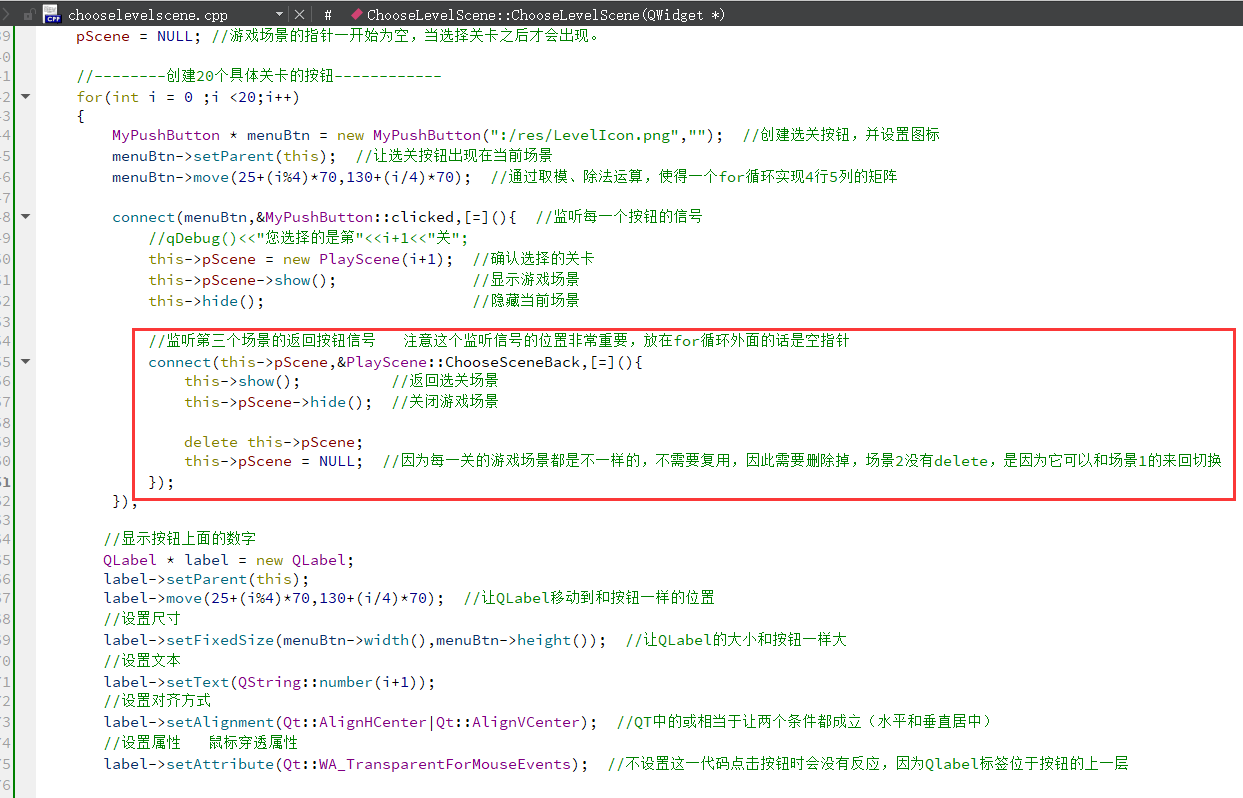Viewport: 1243px width, 798px height.
Task: Fold the connect(menuBtn,&MyPushButton::clicked lambda block
Action: (x=25, y=216)
